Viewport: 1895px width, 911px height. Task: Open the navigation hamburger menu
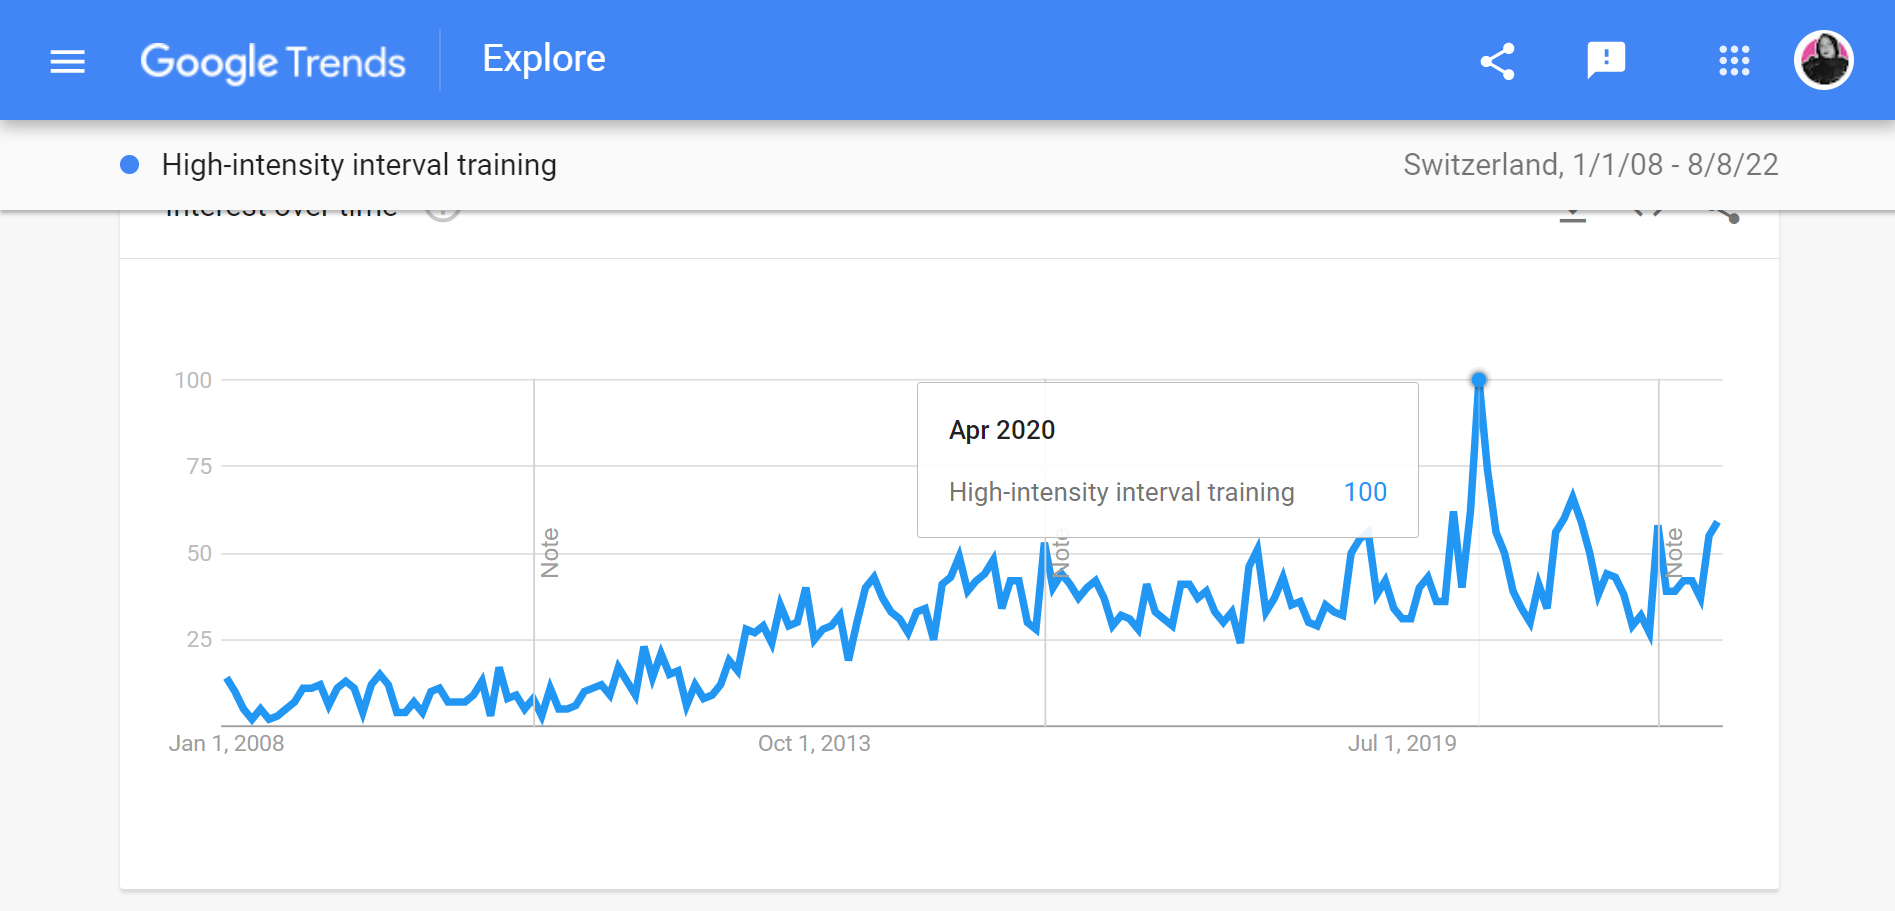point(66,60)
